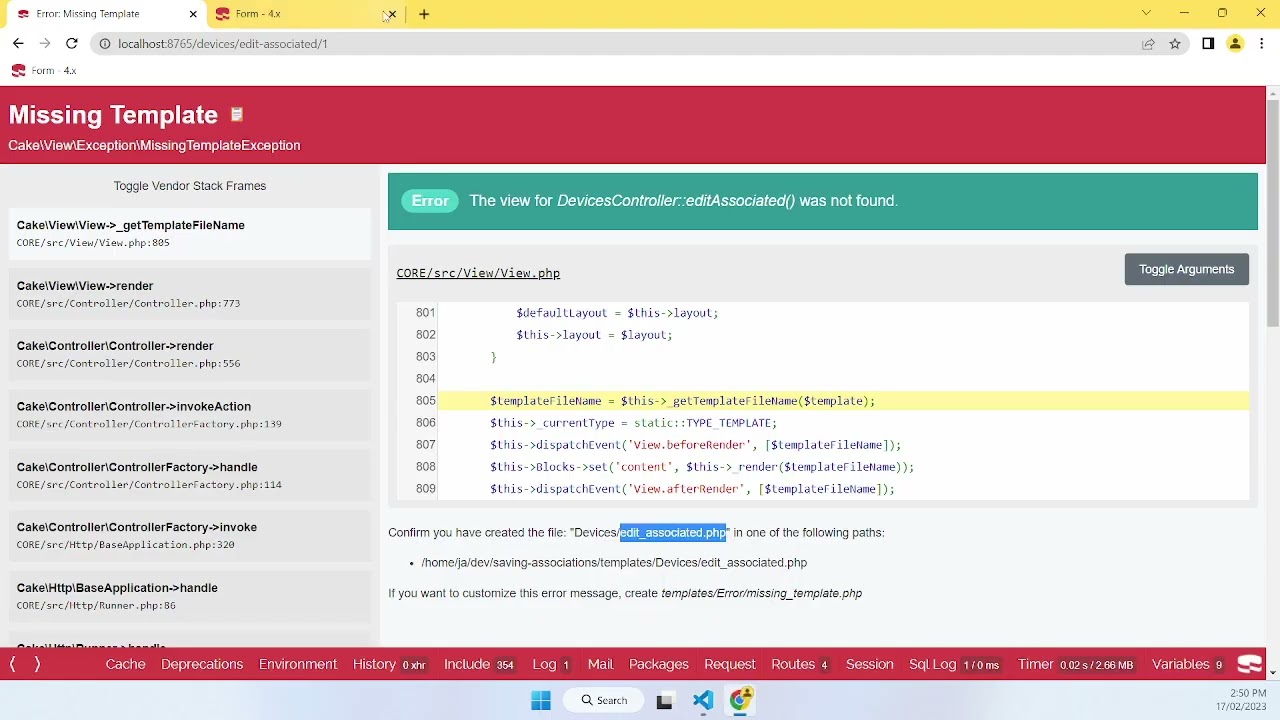The image size is (1280, 720).
Task: Open the DebugKit Packages panel
Action: [659, 664]
